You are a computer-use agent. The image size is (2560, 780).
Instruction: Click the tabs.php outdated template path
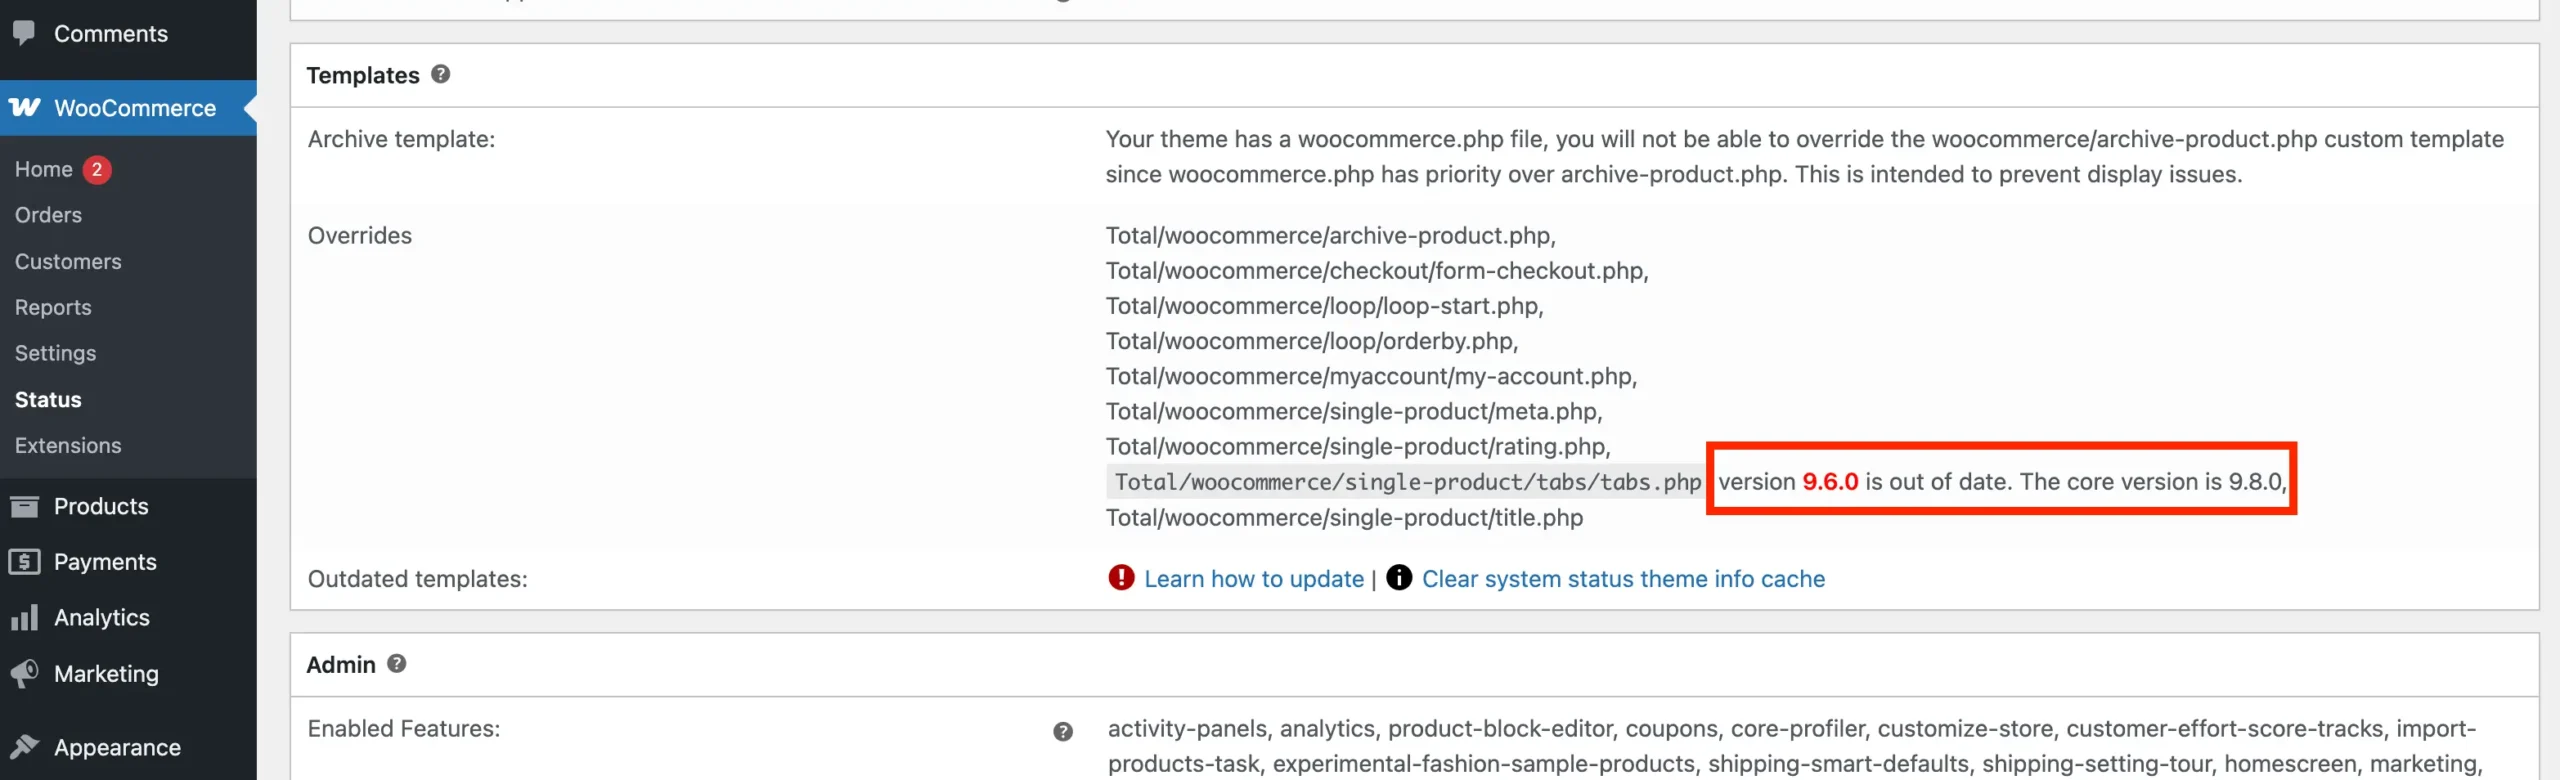pos(1407,482)
